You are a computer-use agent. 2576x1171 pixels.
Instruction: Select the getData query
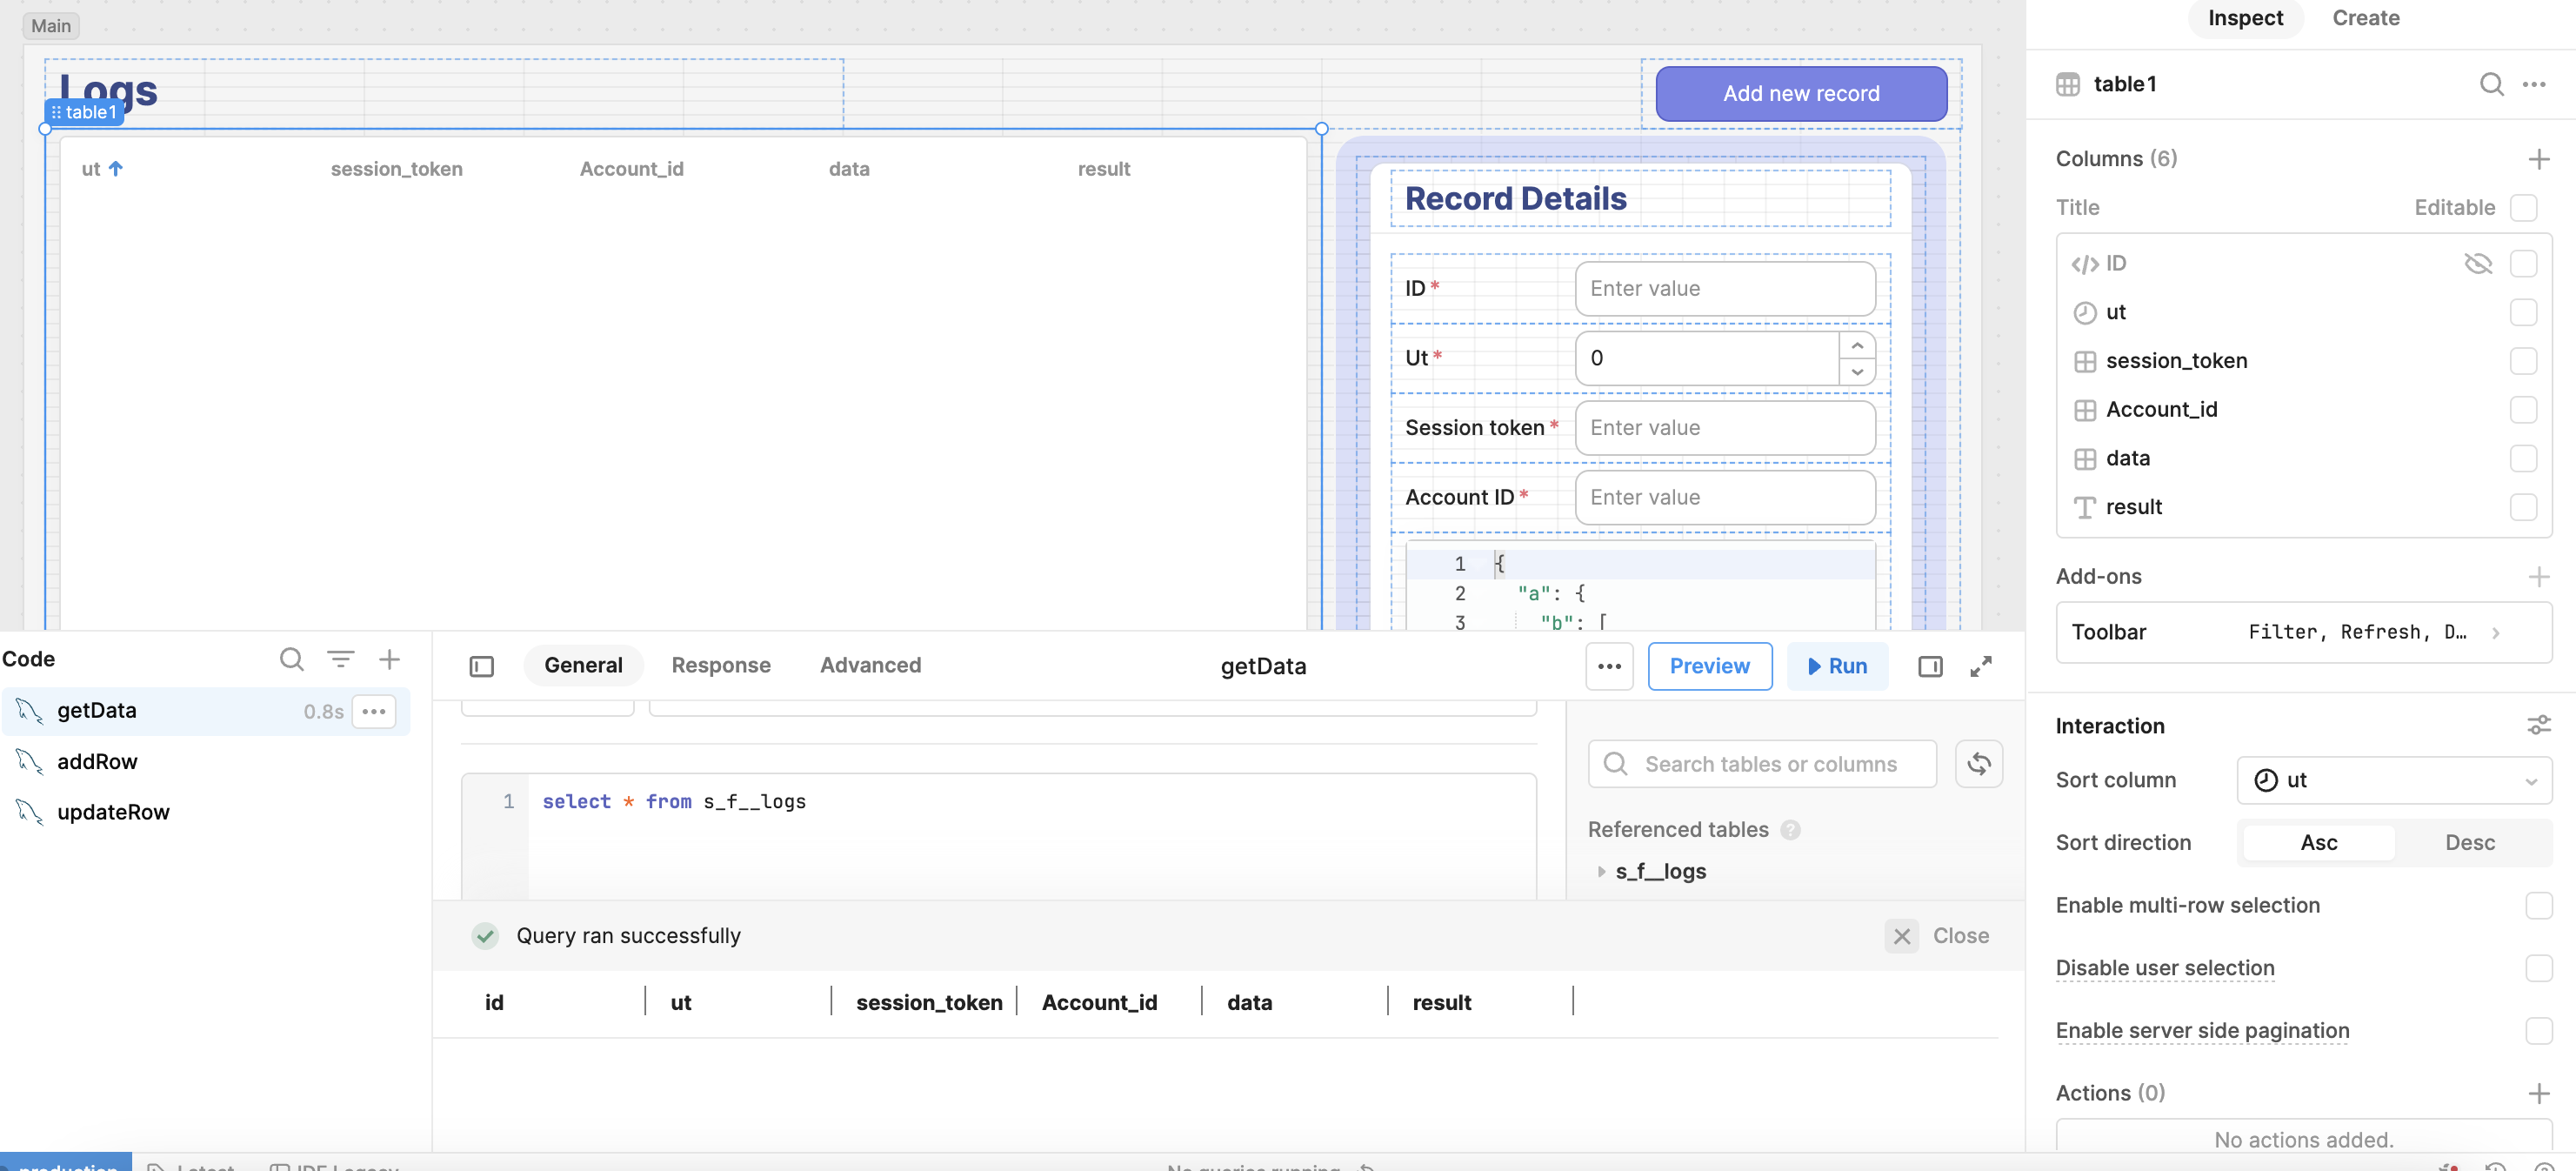(206, 711)
